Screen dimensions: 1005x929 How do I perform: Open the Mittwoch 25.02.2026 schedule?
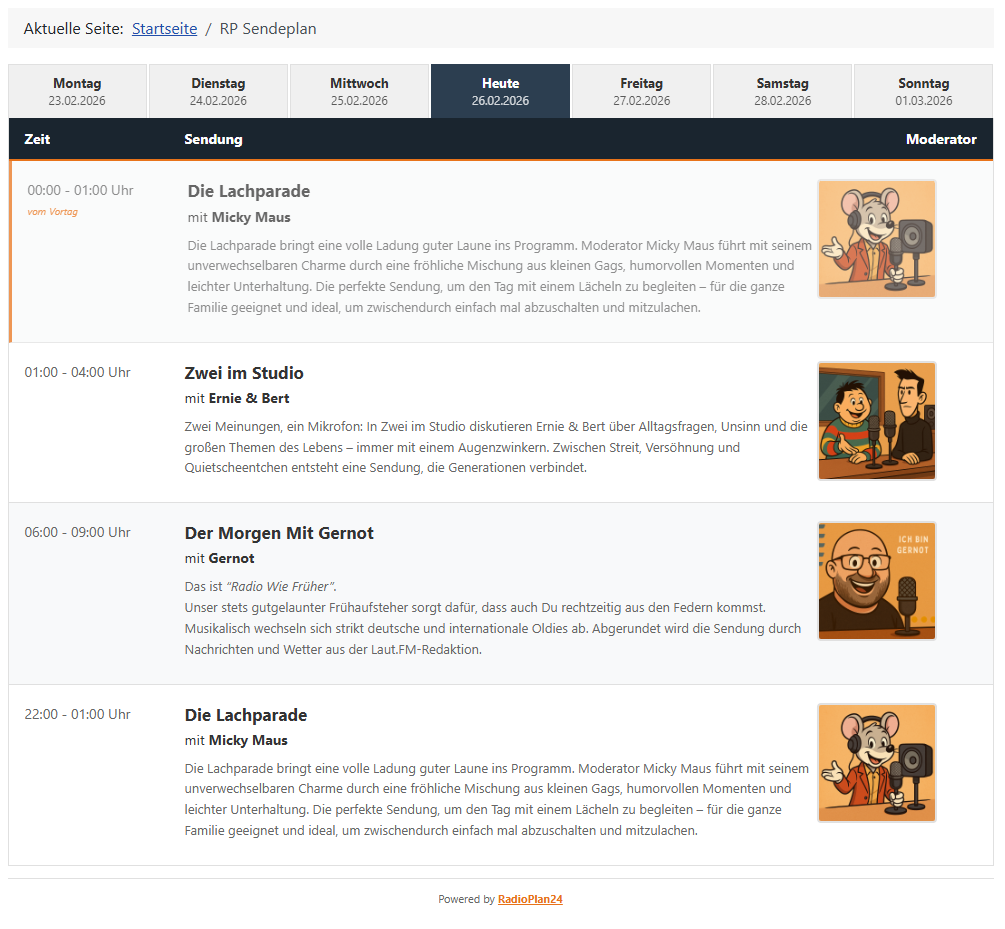359,91
